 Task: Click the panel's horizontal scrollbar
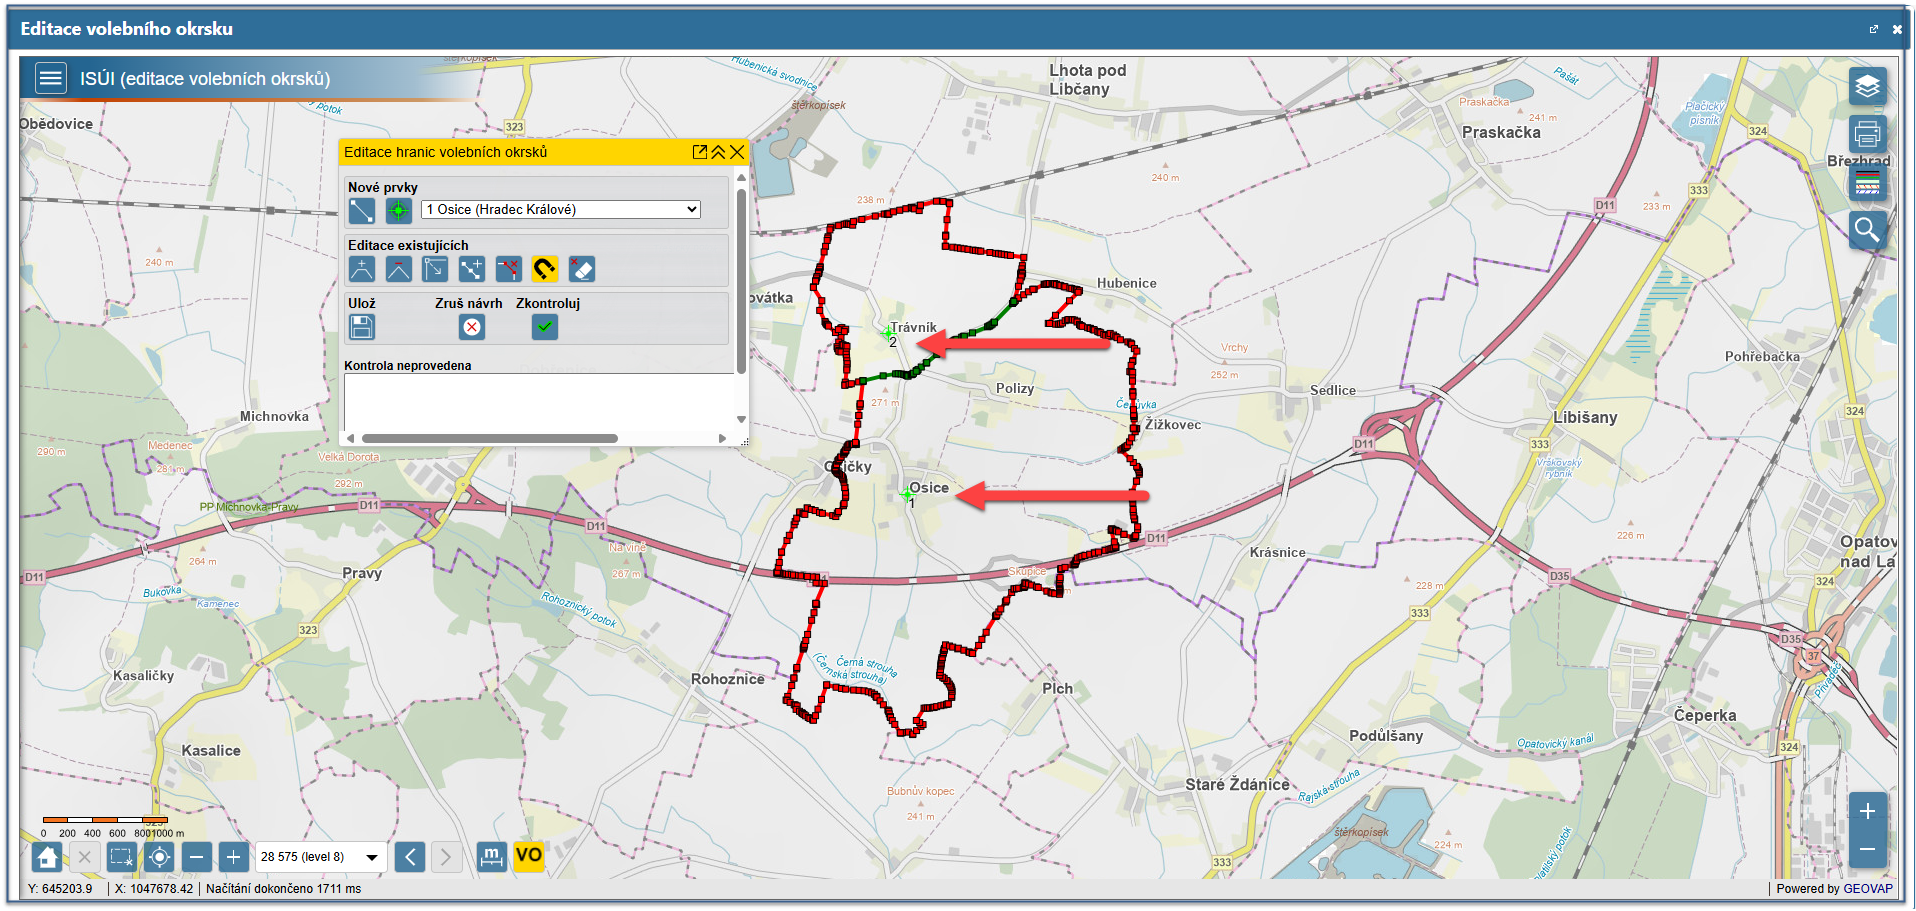click(490, 438)
